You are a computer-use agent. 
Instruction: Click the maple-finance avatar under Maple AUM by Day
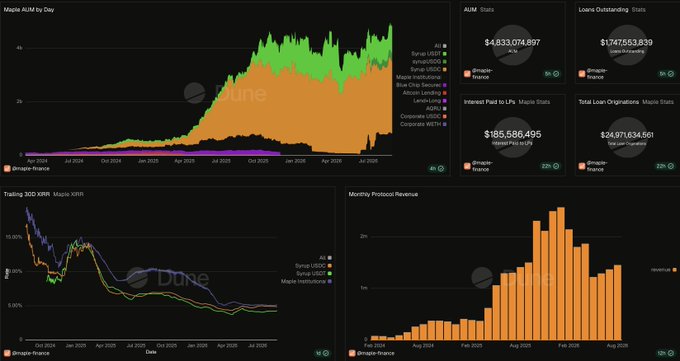click(7, 168)
